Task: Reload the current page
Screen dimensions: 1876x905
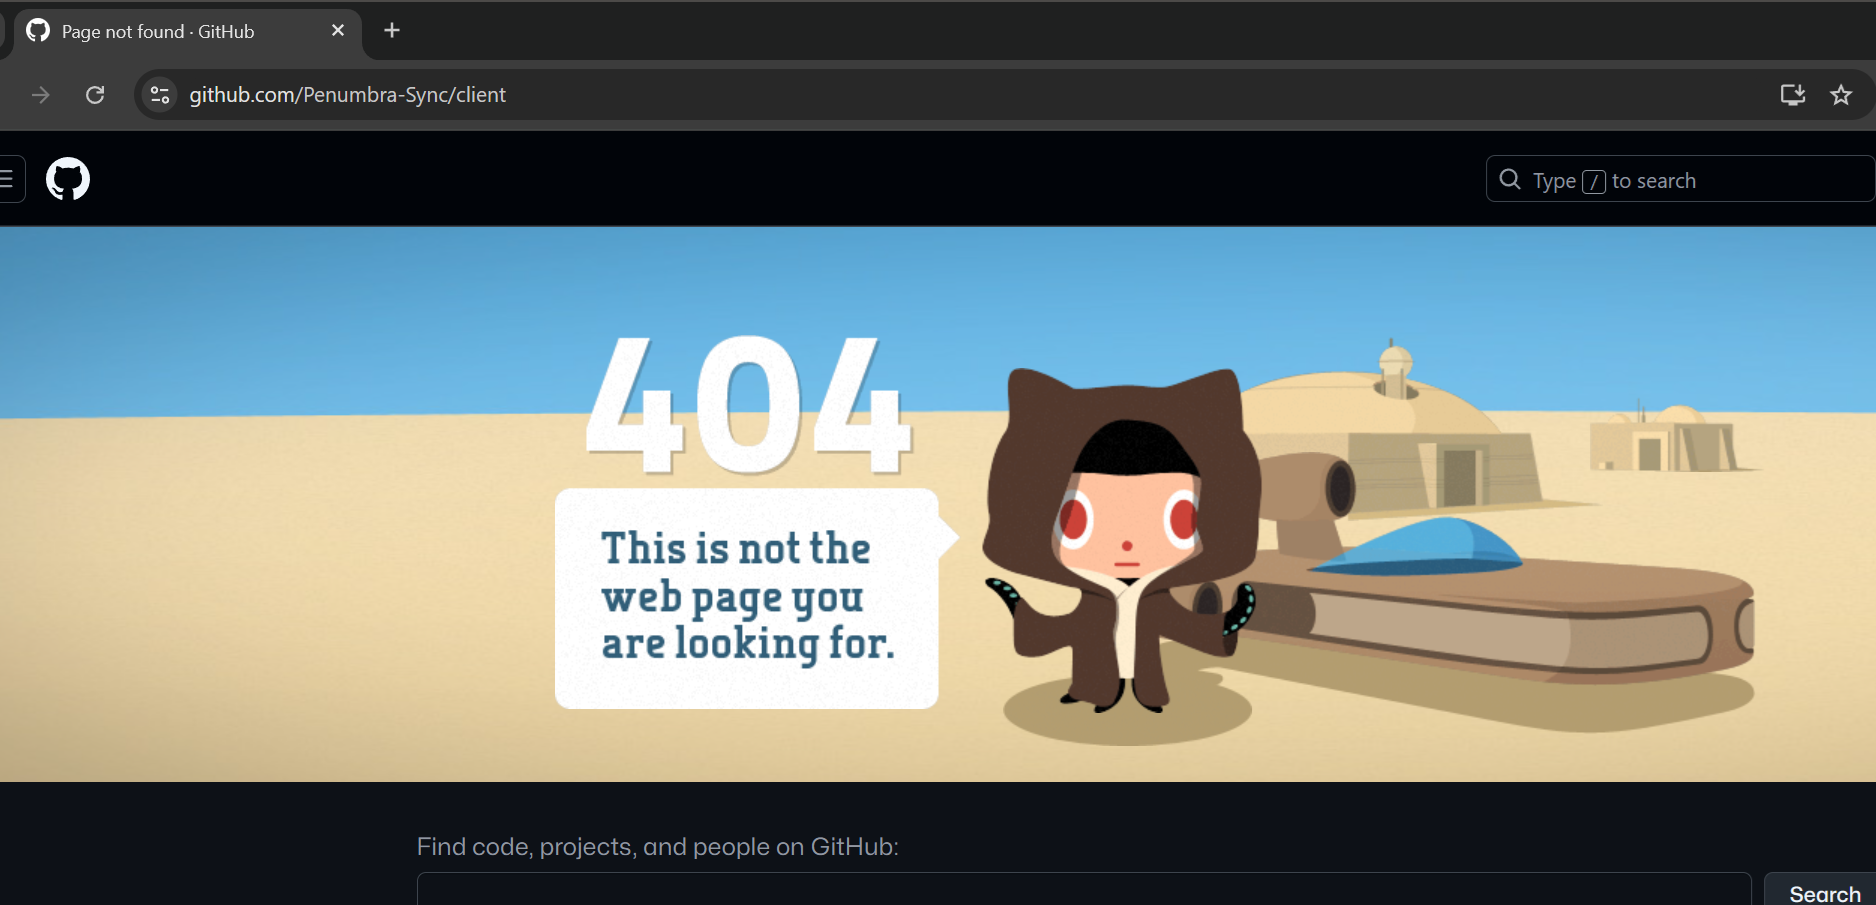Action: 95,95
